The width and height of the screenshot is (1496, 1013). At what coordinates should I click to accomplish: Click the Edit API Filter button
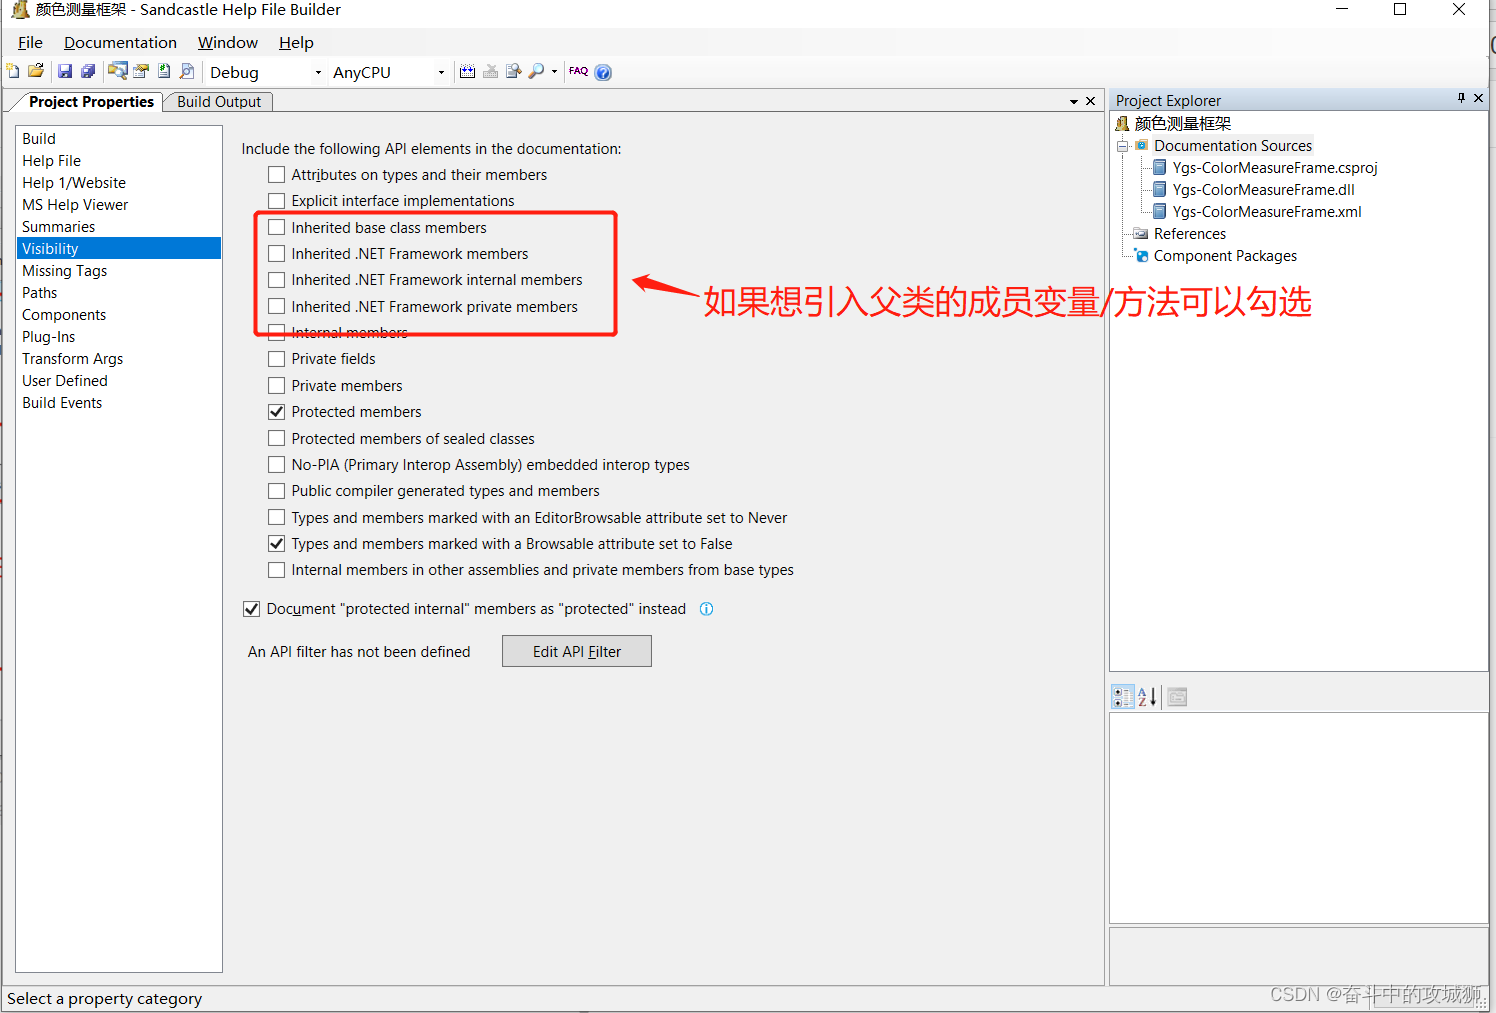point(577,651)
